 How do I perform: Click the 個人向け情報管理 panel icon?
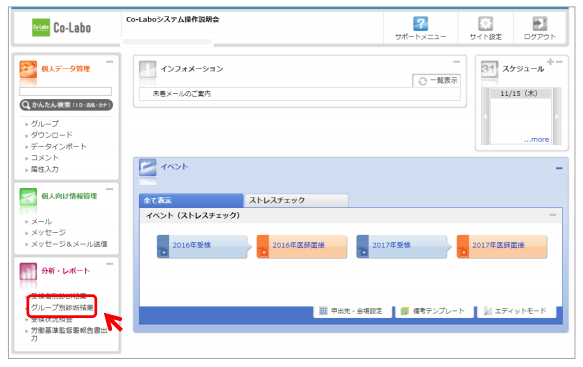(28, 197)
